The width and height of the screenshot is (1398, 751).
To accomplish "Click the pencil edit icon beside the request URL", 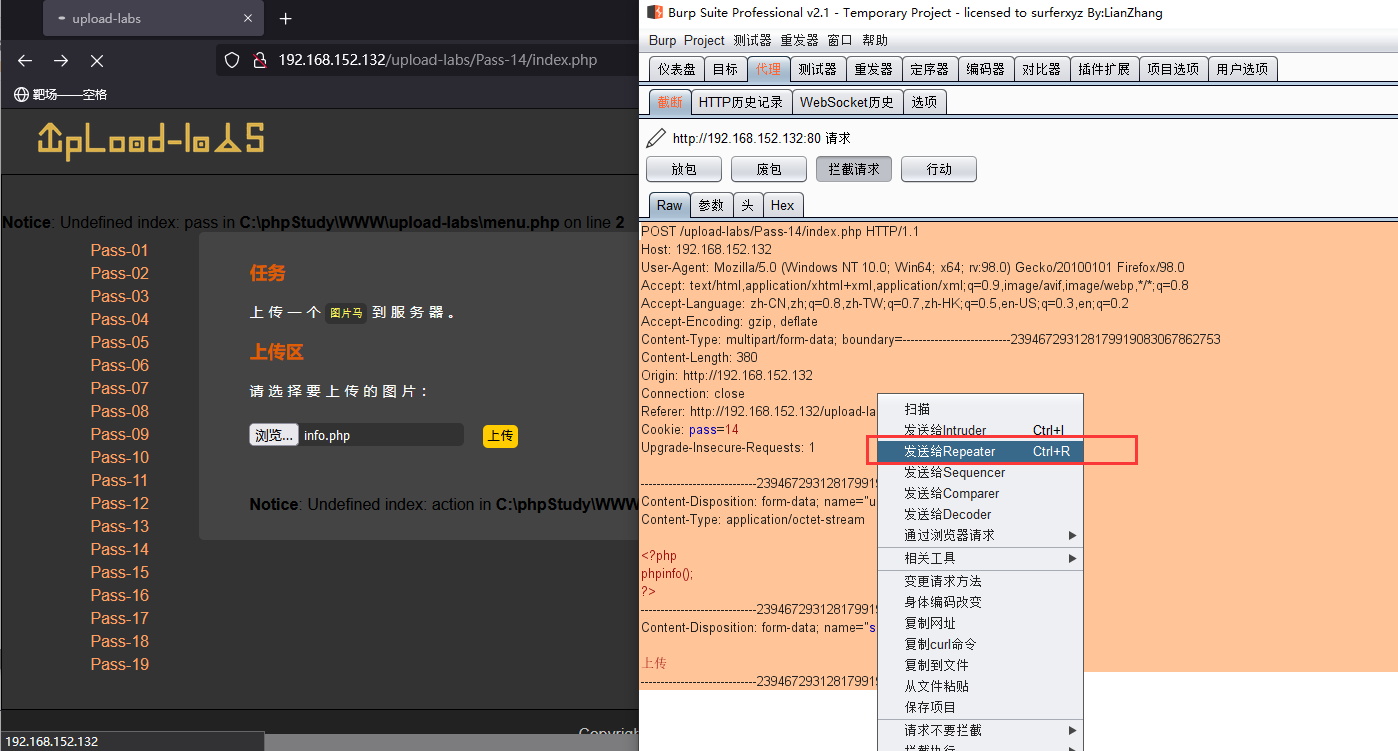I will coord(654,138).
